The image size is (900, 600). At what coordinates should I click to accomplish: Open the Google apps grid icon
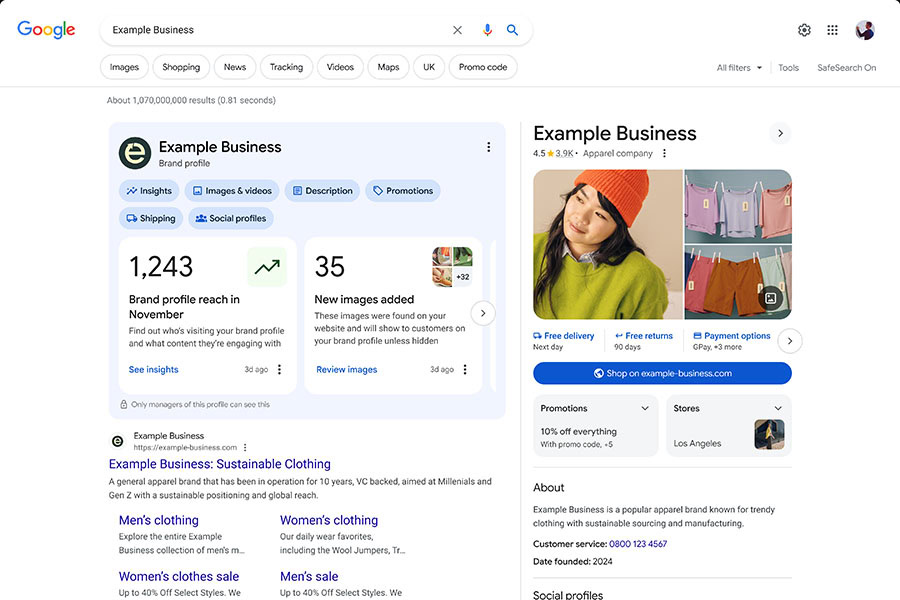coord(832,30)
